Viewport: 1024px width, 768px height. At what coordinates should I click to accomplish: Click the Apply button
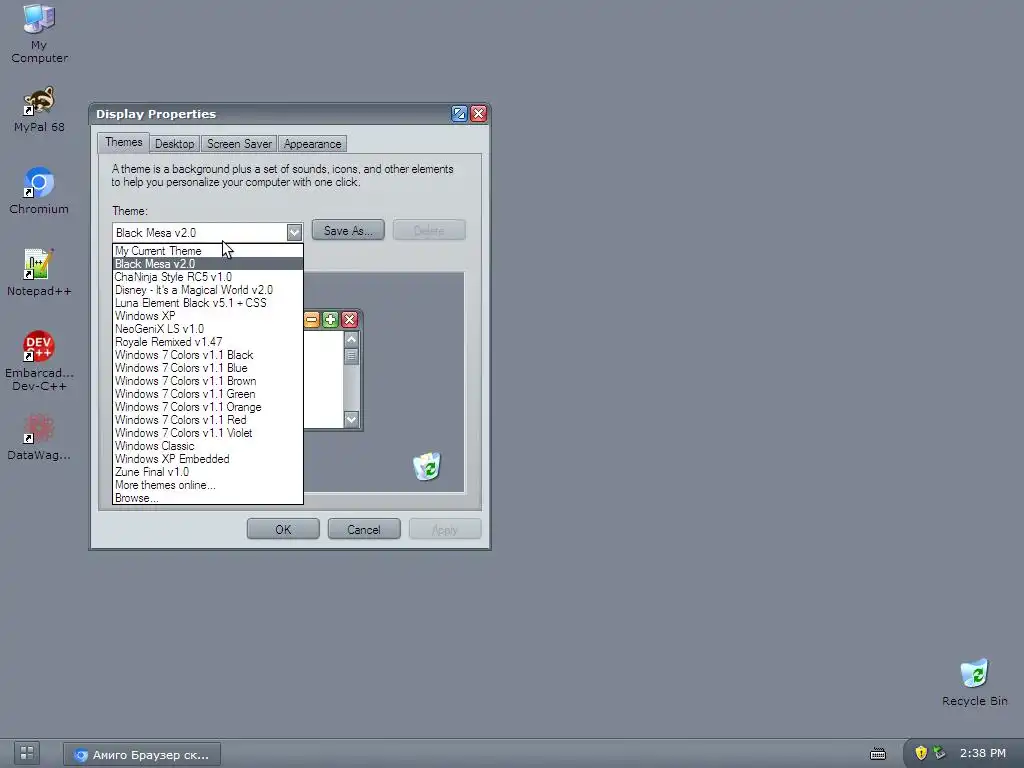[x=445, y=530]
